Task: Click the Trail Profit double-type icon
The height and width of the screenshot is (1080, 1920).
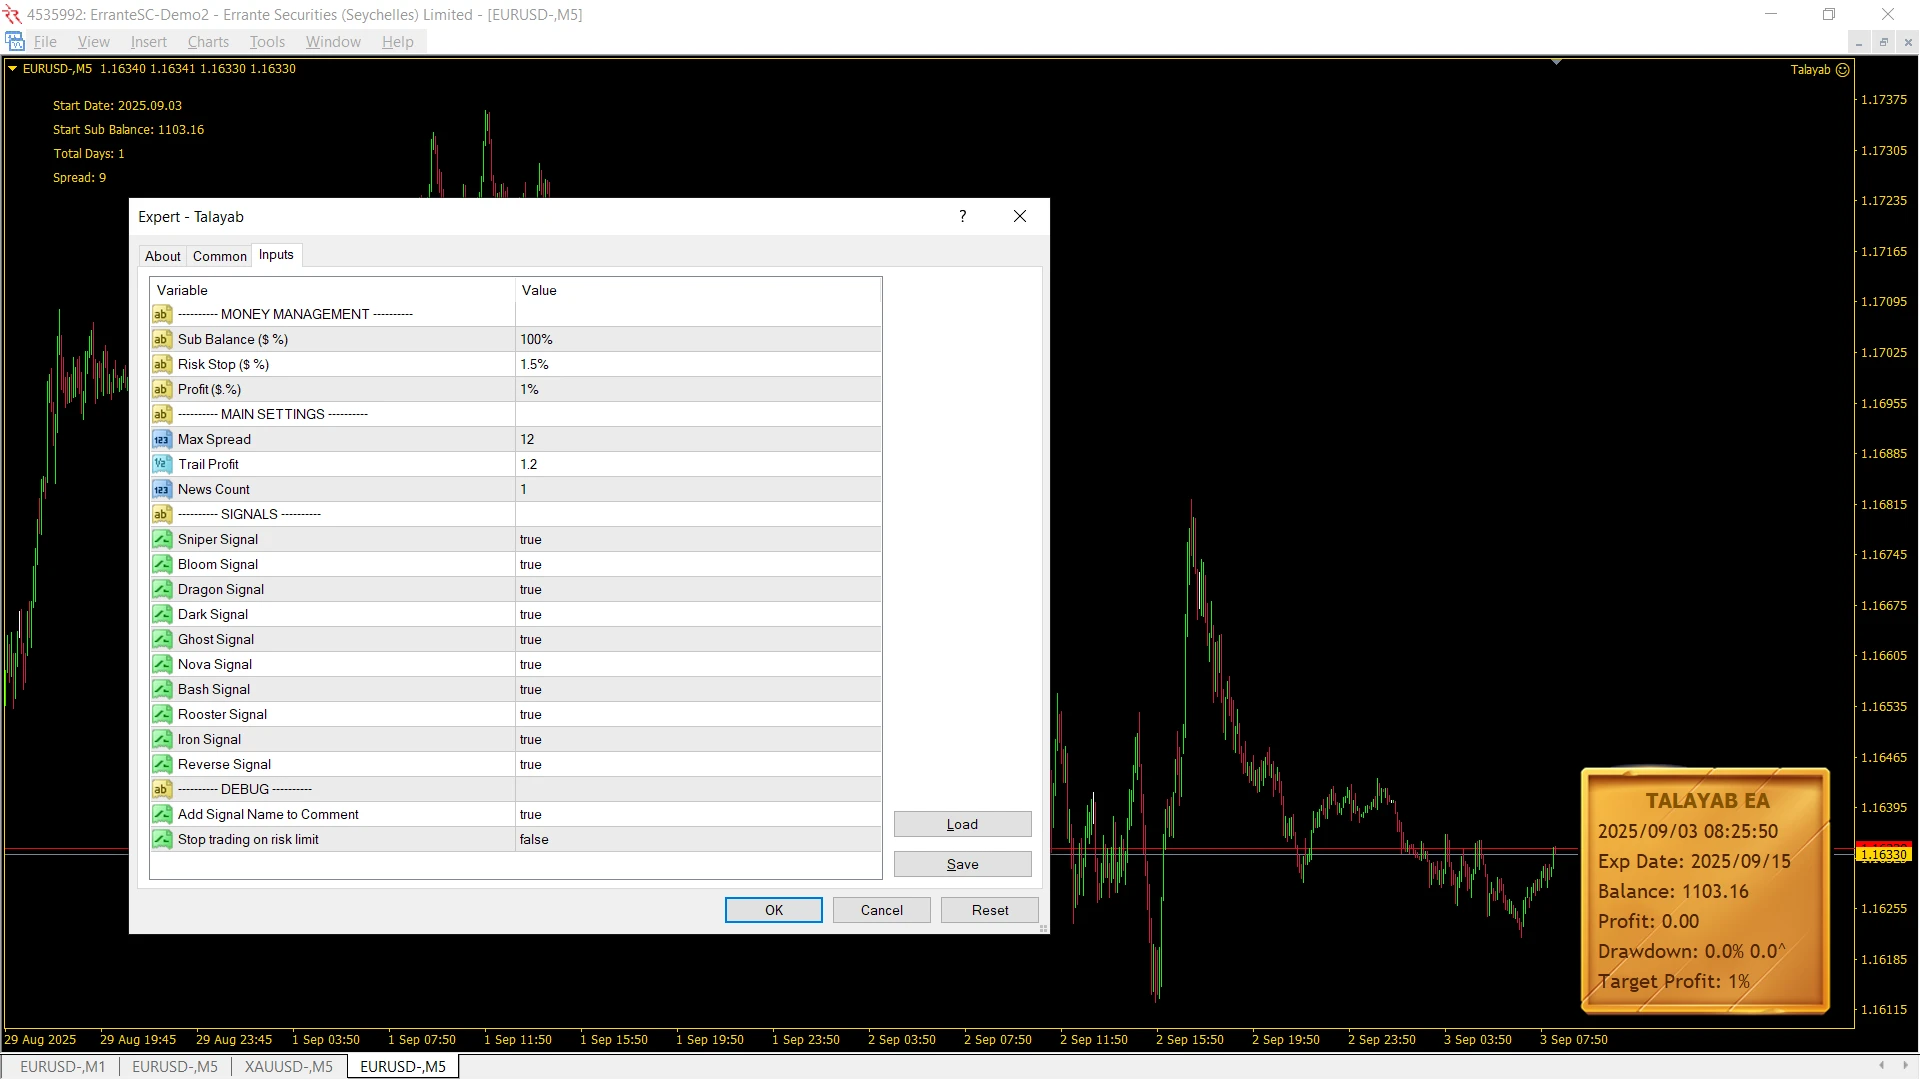Action: point(161,464)
